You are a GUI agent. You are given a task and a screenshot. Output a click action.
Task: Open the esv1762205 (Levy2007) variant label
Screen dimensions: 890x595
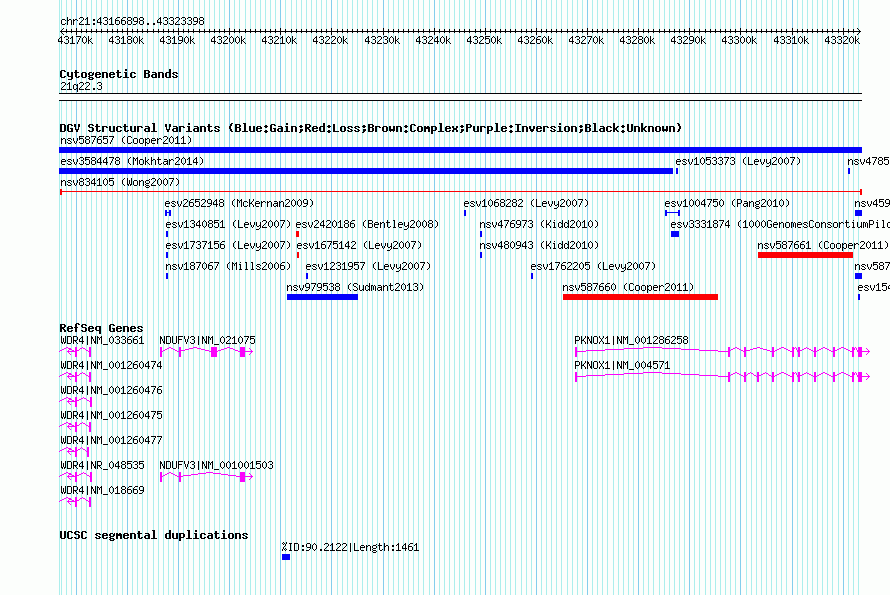tap(593, 266)
